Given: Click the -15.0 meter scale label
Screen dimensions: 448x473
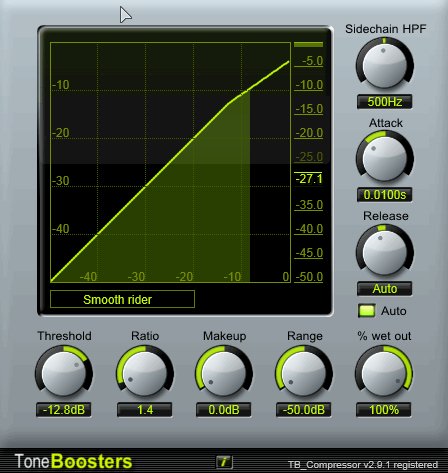Looking at the screenshot, I should click(309, 109).
